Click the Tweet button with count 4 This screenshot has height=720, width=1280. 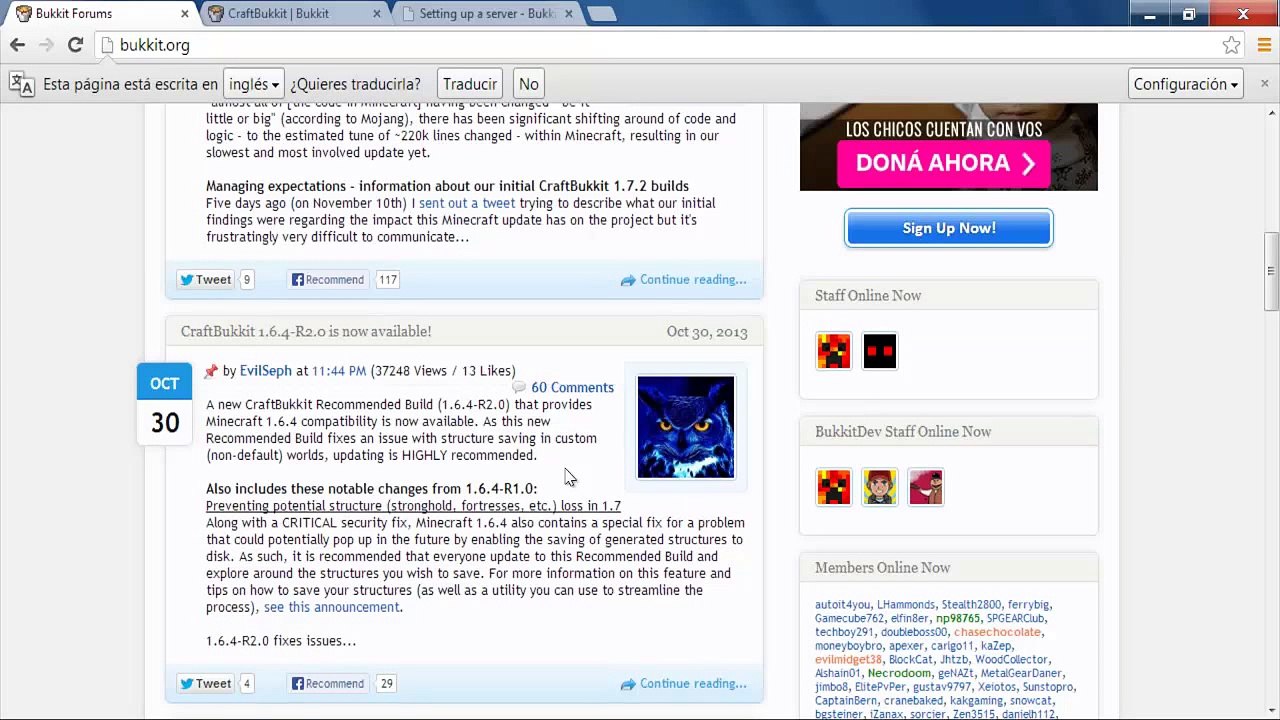coord(205,684)
